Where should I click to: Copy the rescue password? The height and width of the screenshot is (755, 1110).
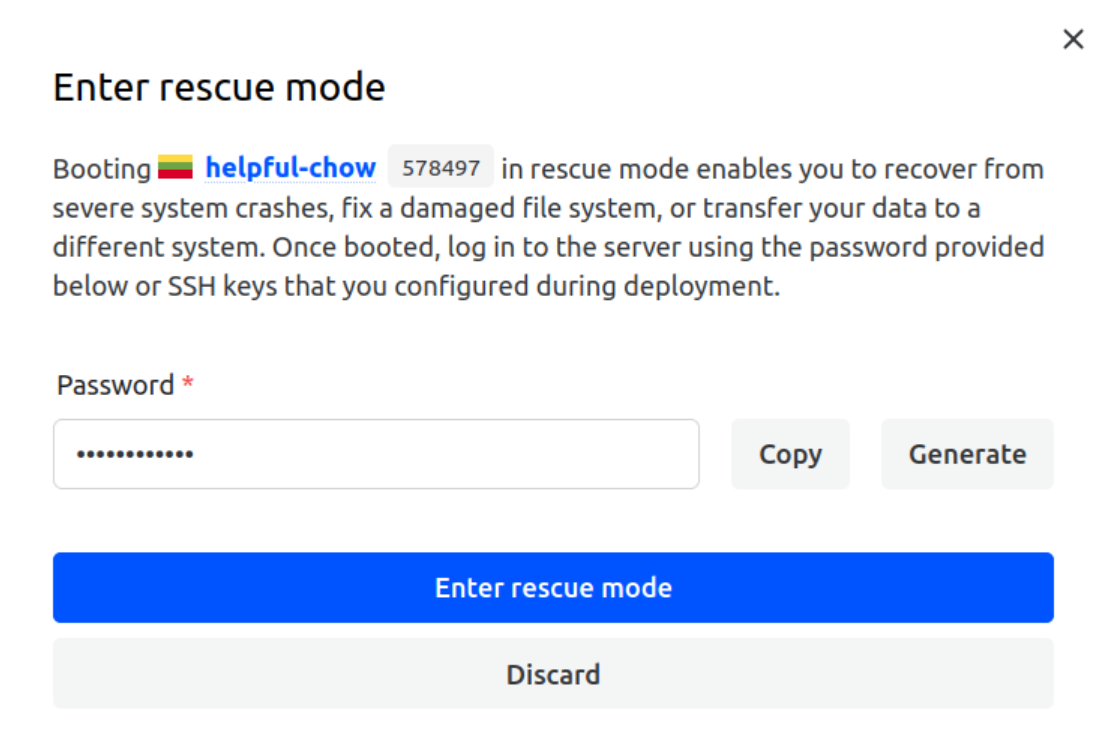coord(790,454)
